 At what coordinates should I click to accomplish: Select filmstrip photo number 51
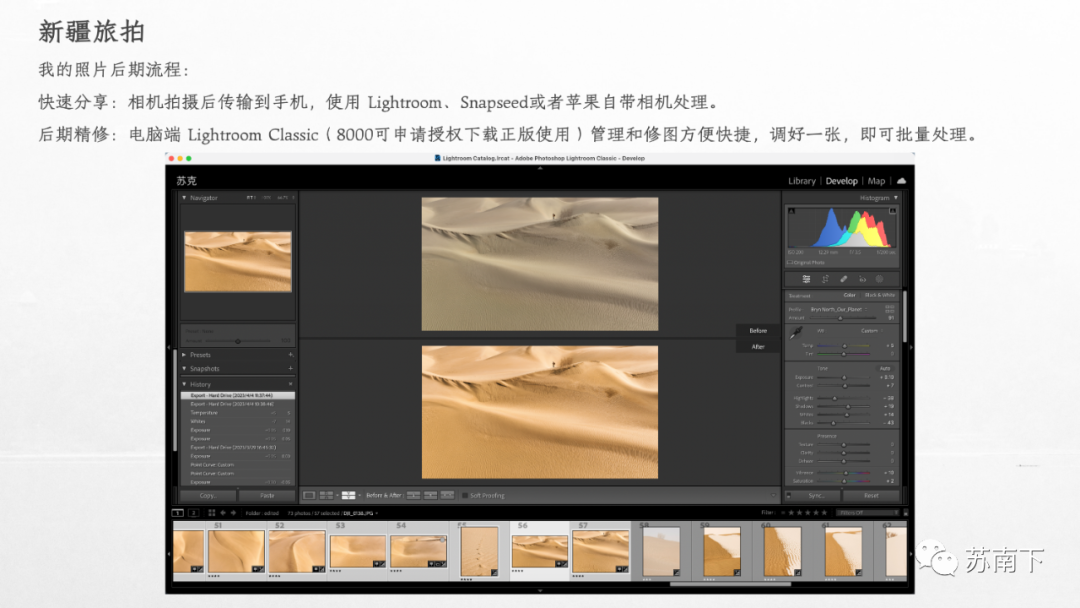[x=236, y=551]
